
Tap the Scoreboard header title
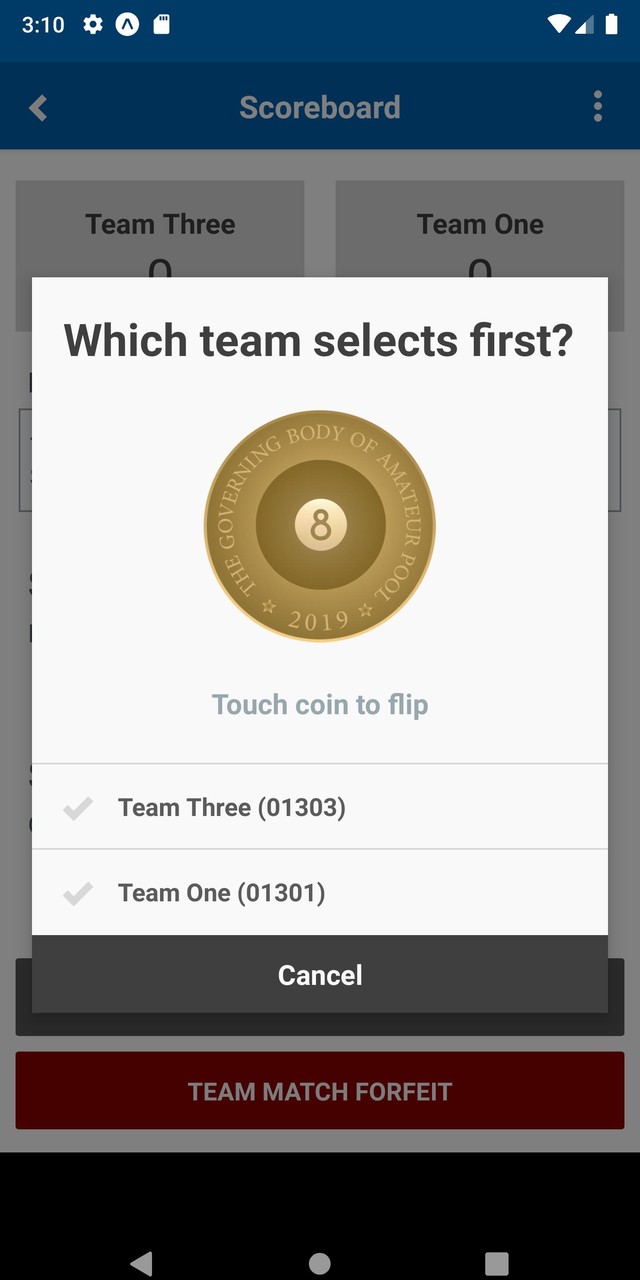point(320,107)
